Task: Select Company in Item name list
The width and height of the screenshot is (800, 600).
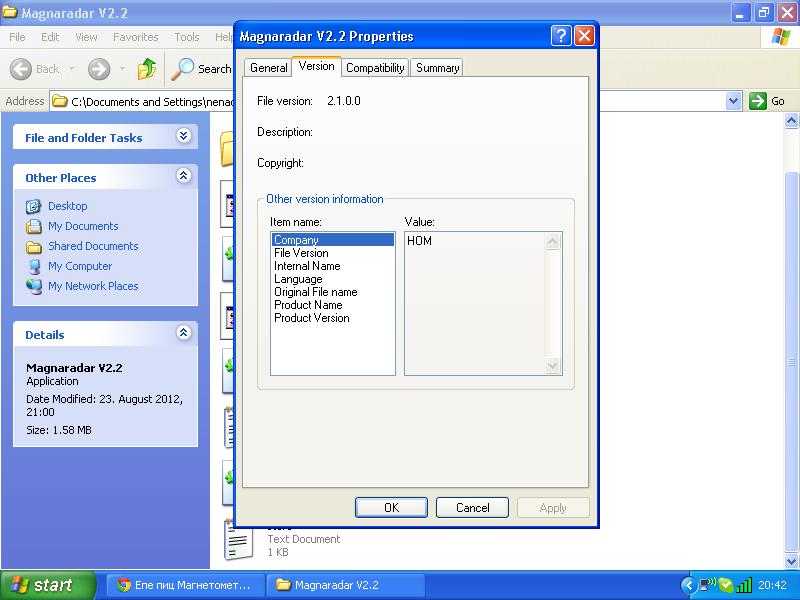Action: click(x=333, y=240)
